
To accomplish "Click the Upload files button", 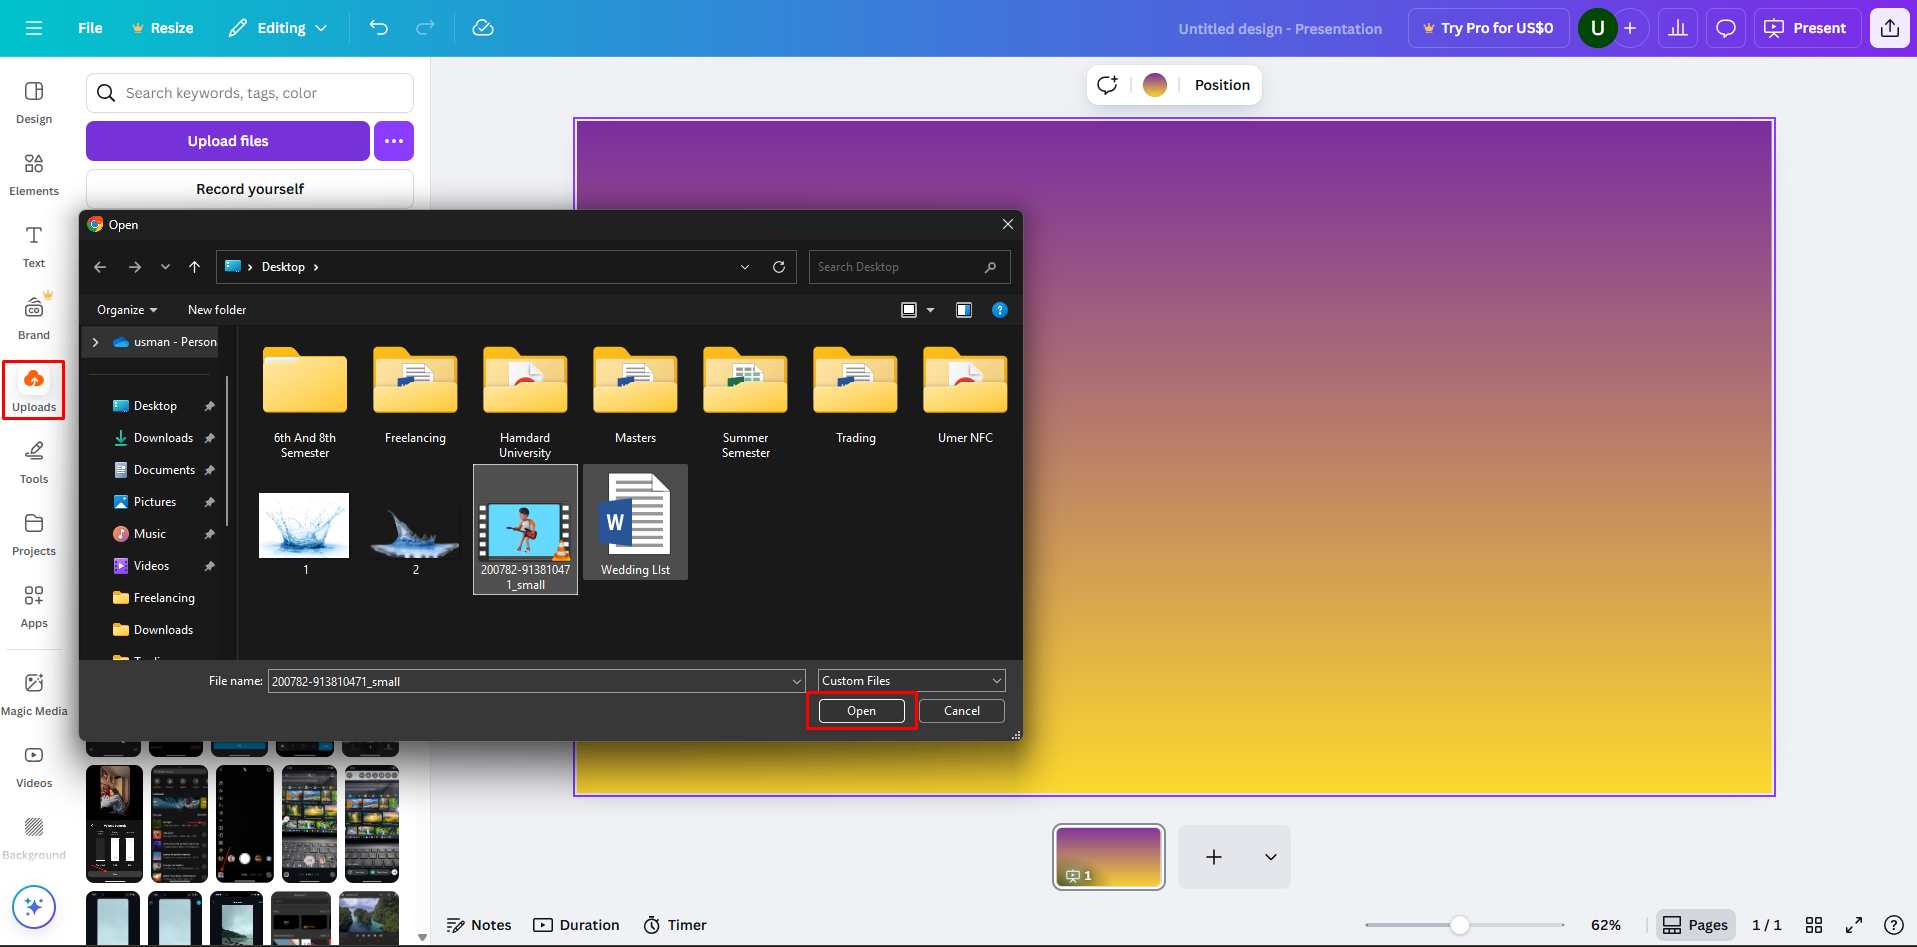I will (x=227, y=140).
